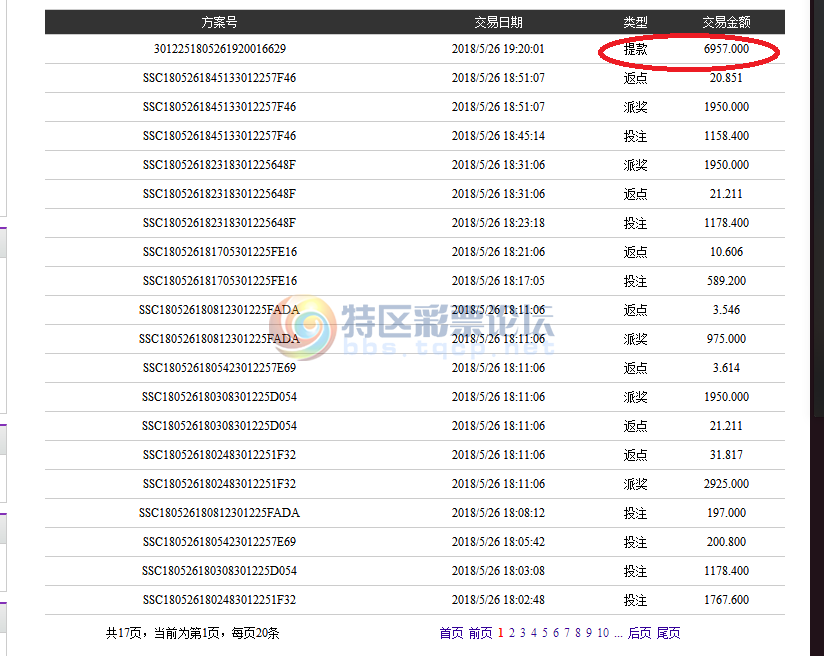The image size is (824, 656).
Task: Click the 投注 amount 200.800
Action: click(726, 541)
